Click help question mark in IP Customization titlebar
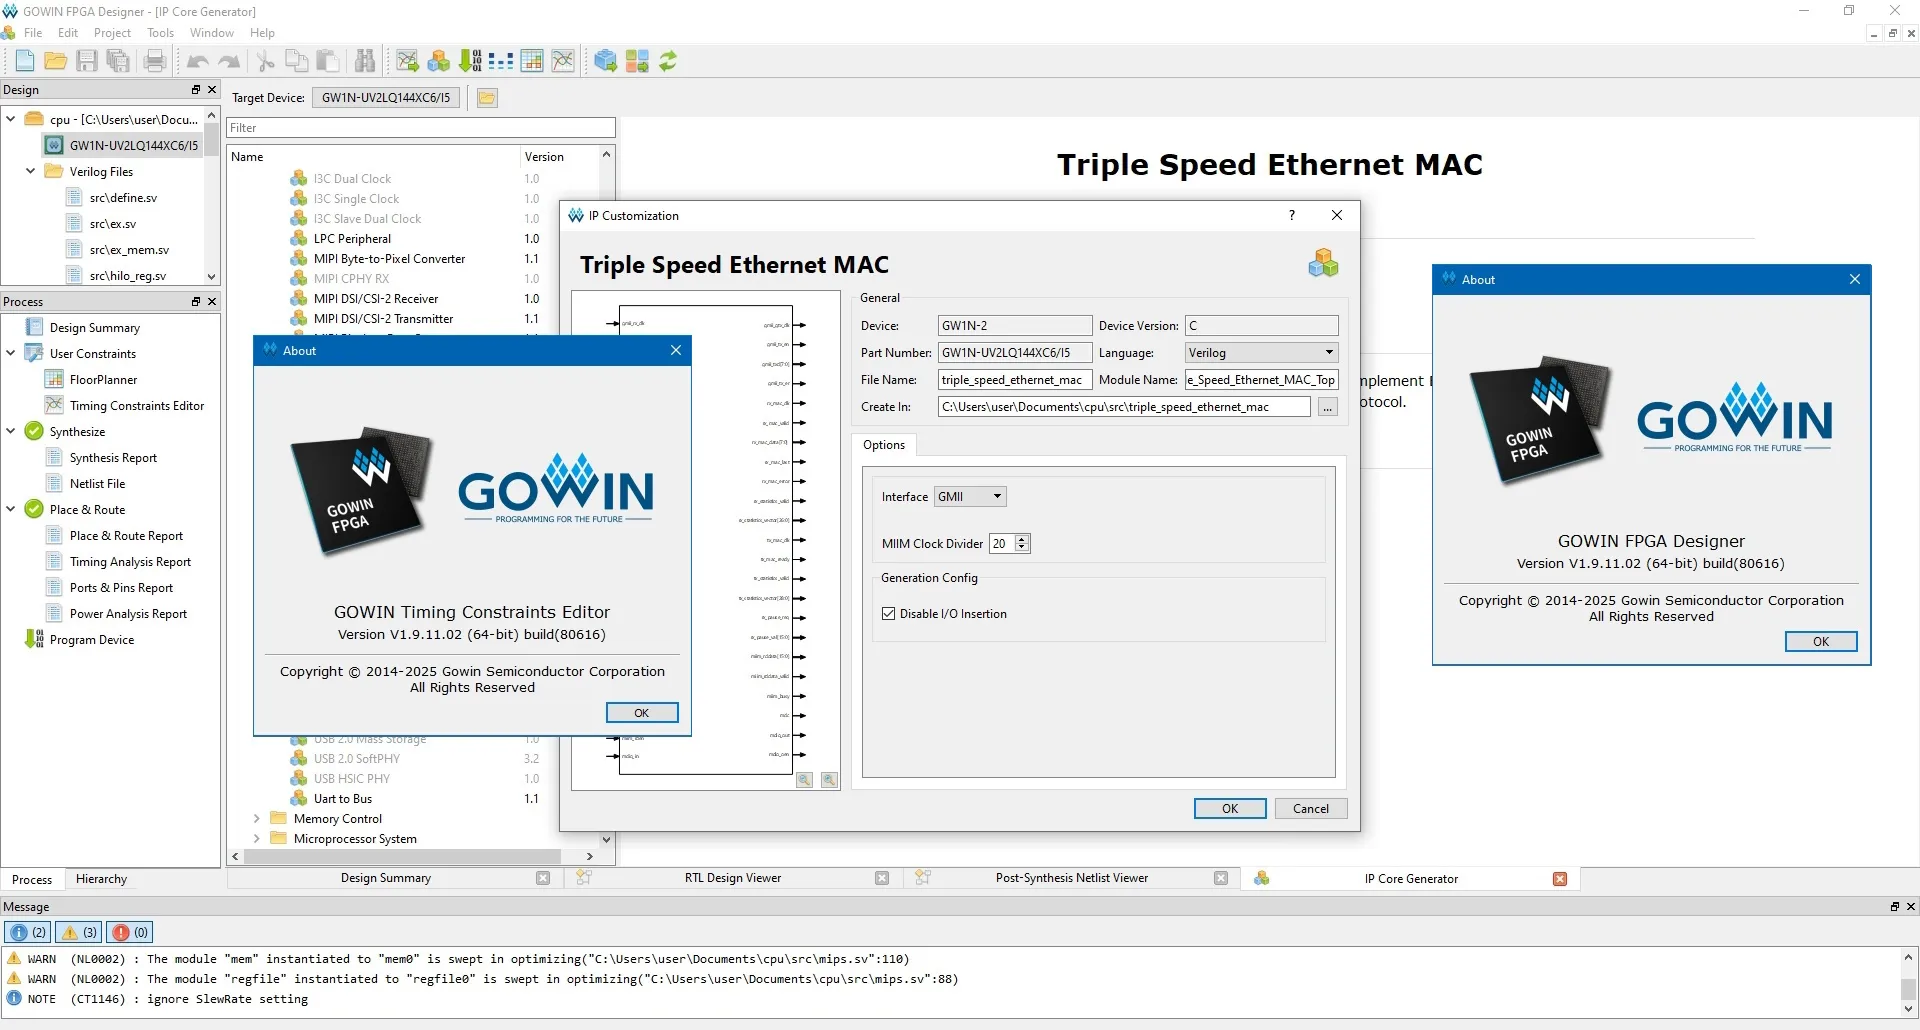The height and width of the screenshot is (1030, 1920). (1291, 215)
